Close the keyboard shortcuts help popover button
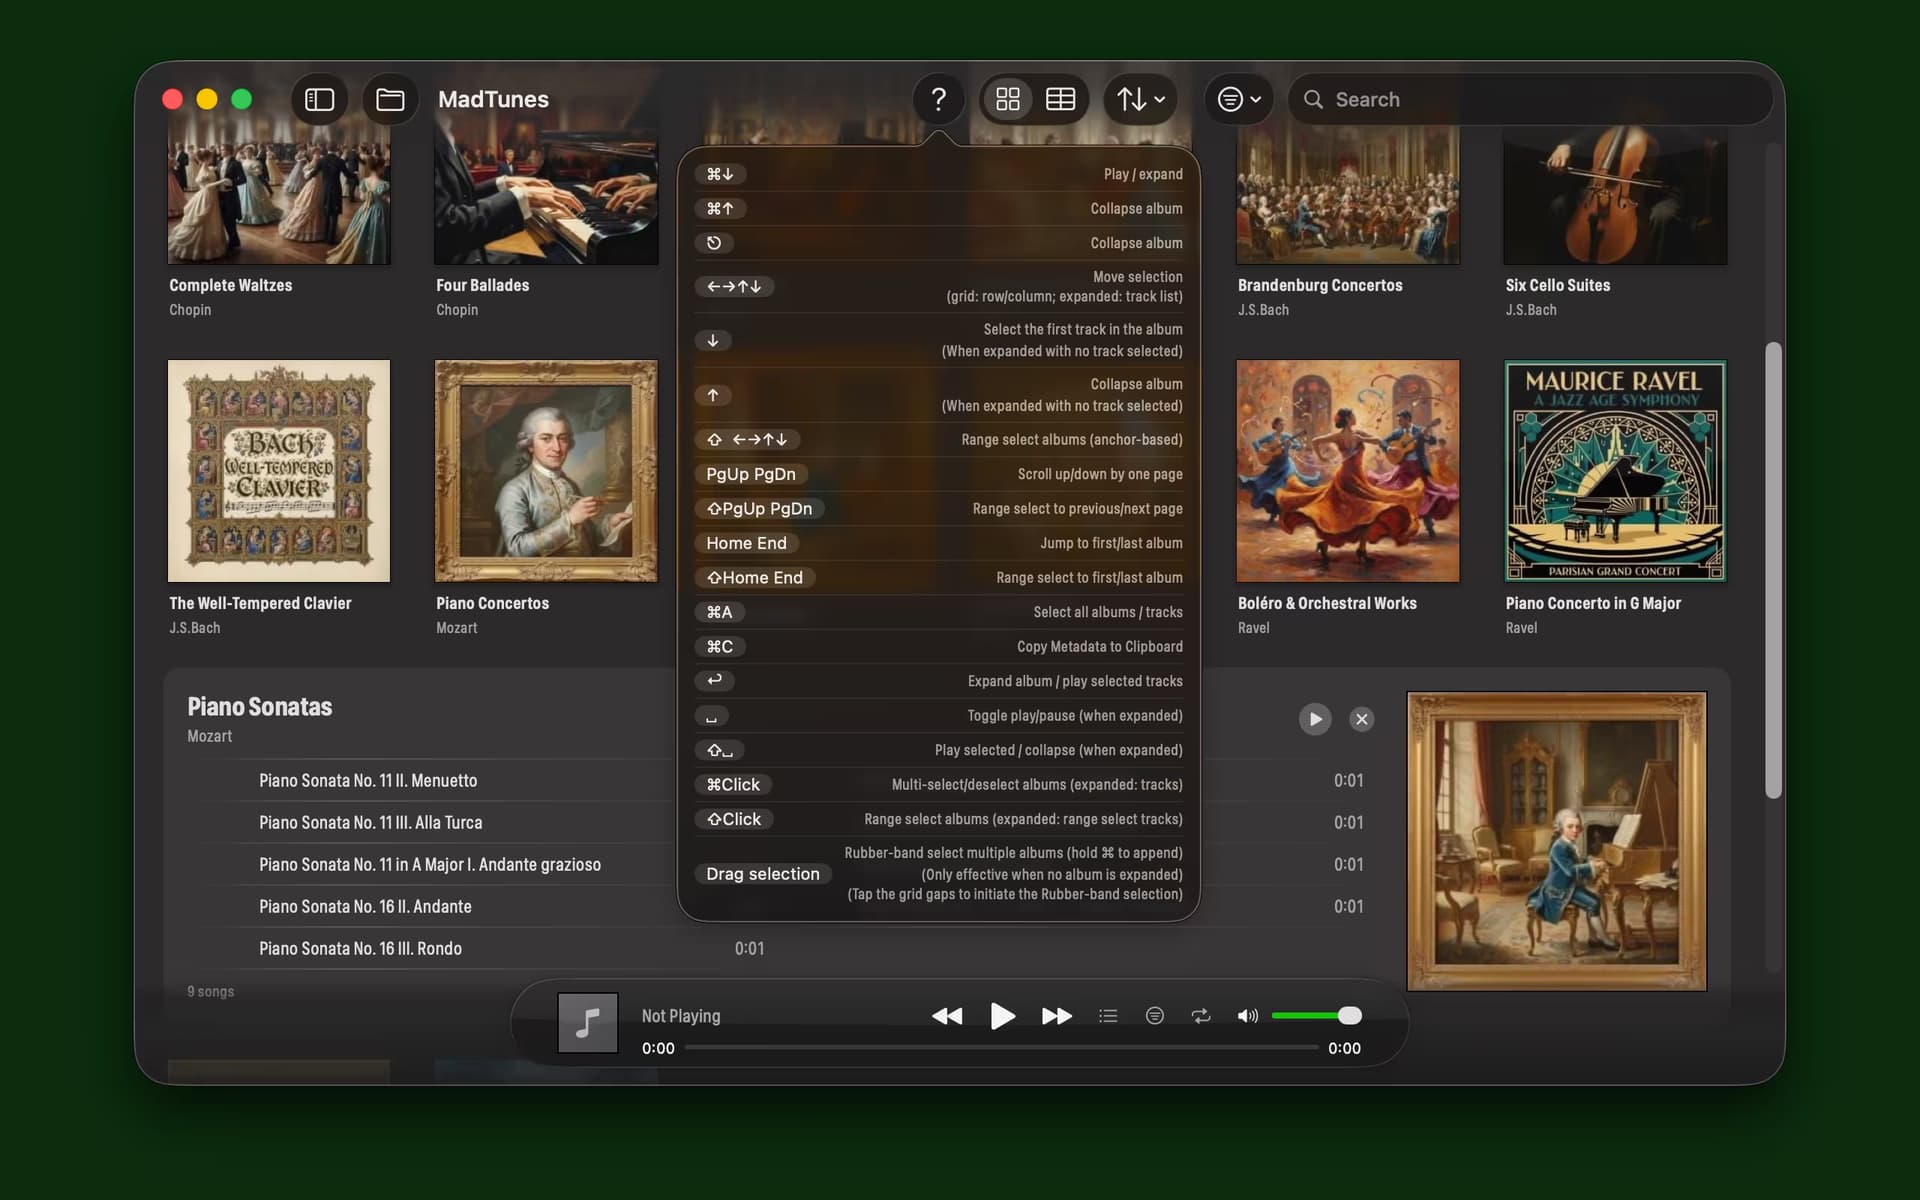Viewport: 1920px width, 1200px height. (x=938, y=99)
